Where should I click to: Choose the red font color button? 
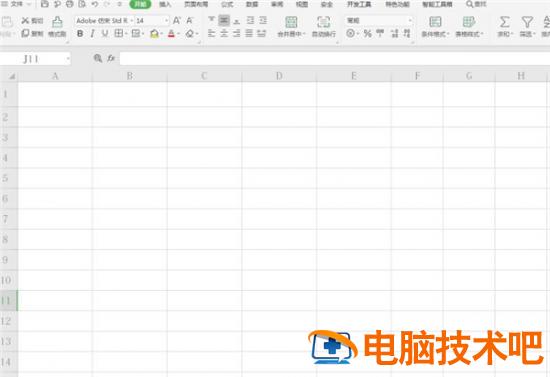[171, 34]
